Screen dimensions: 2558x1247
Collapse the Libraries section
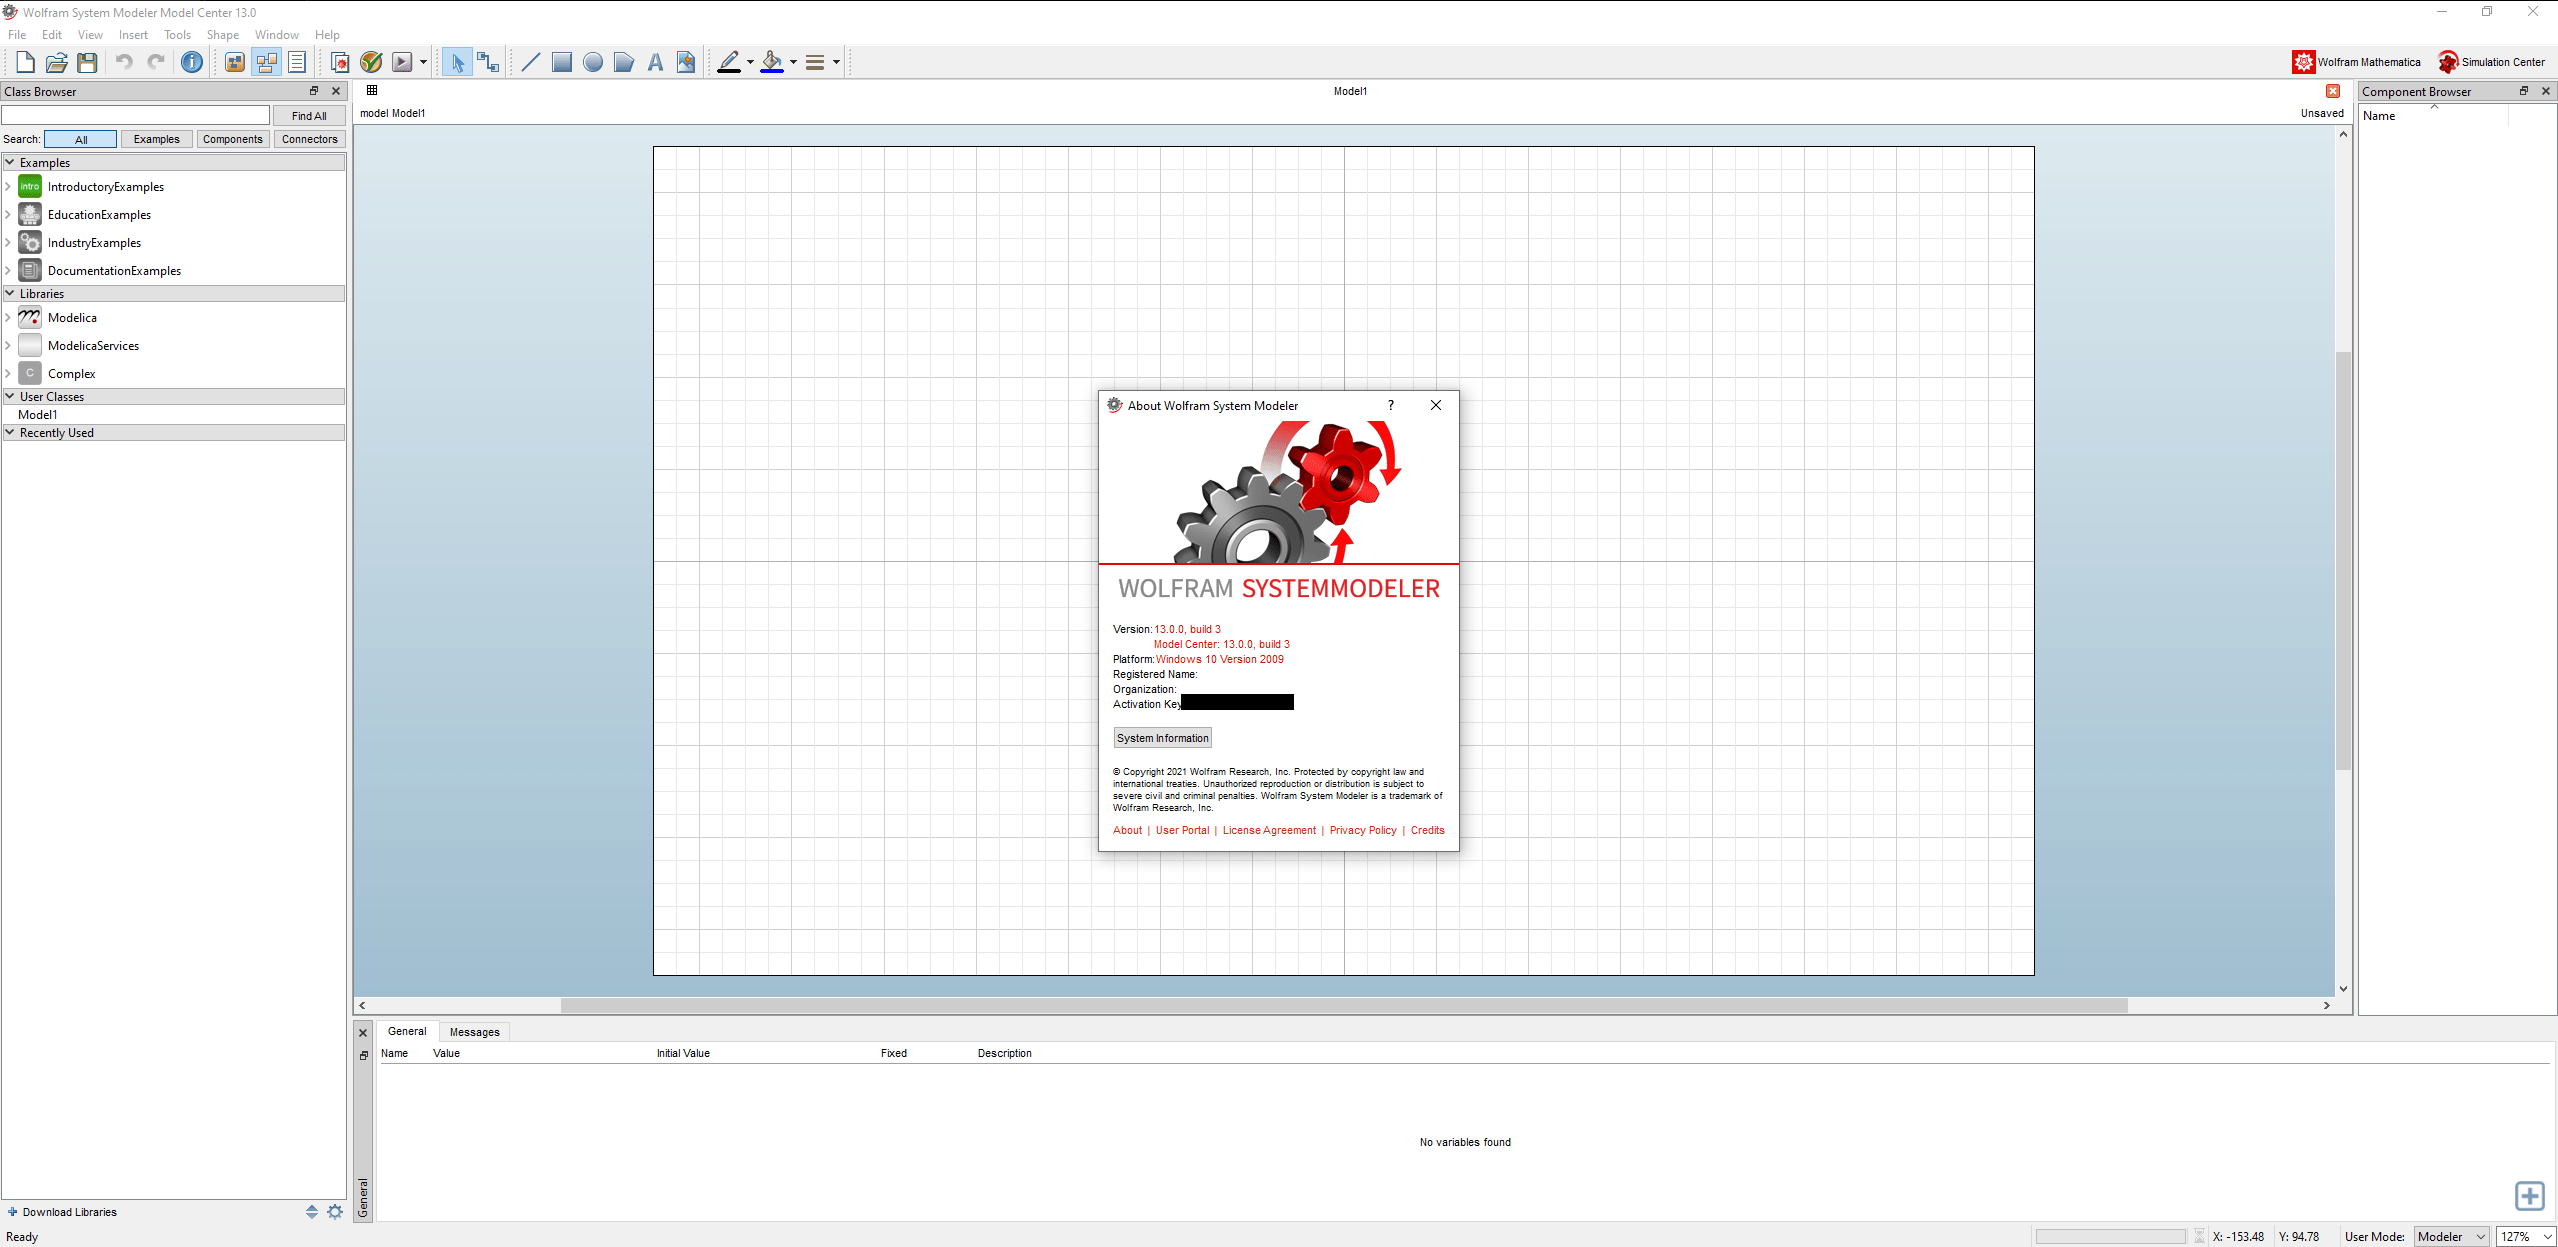click(10, 293)
